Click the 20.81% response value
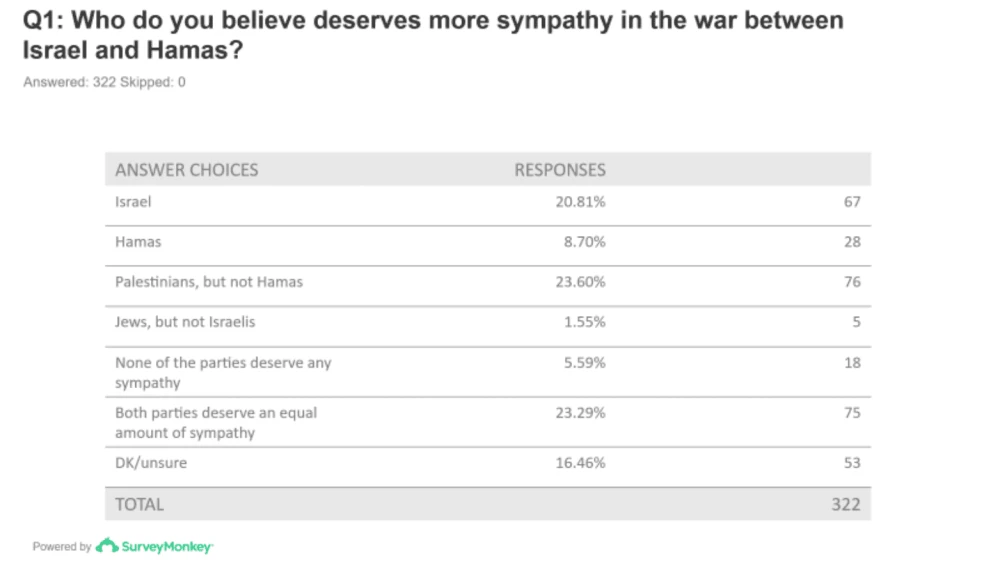 [580, 202]
